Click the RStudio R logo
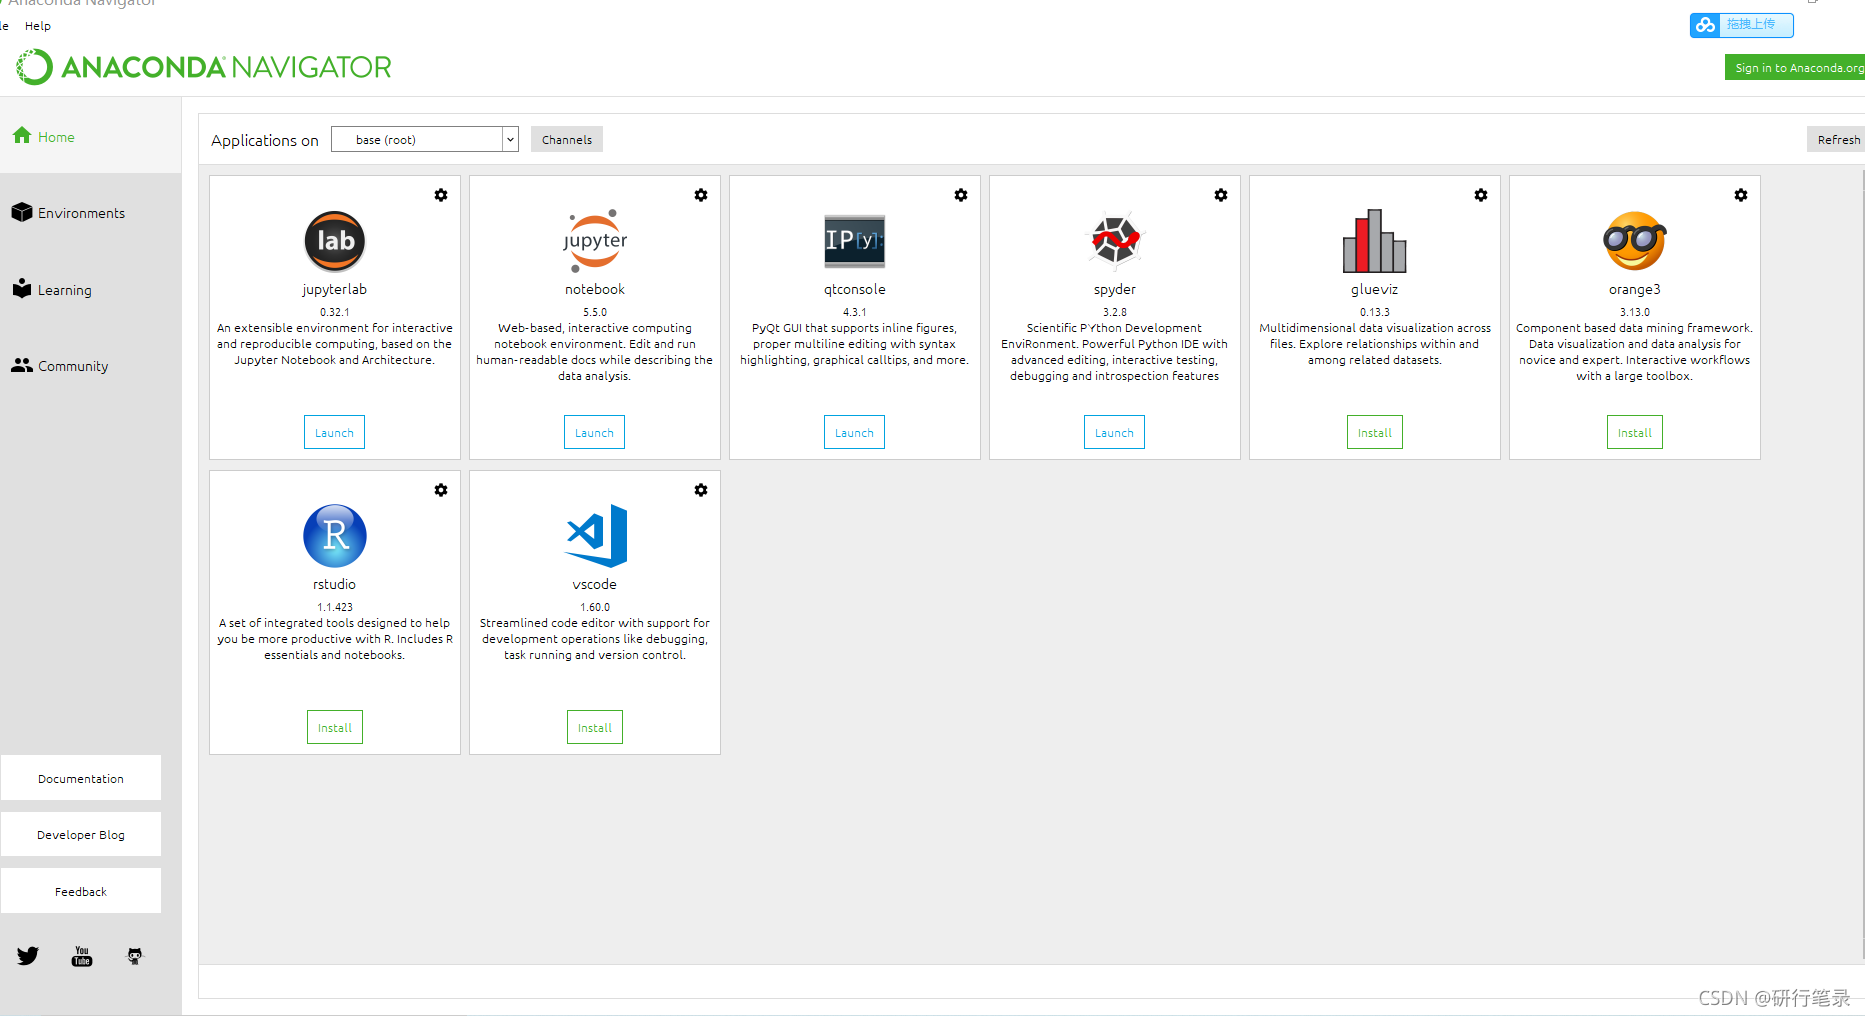 tap(335, 536)
